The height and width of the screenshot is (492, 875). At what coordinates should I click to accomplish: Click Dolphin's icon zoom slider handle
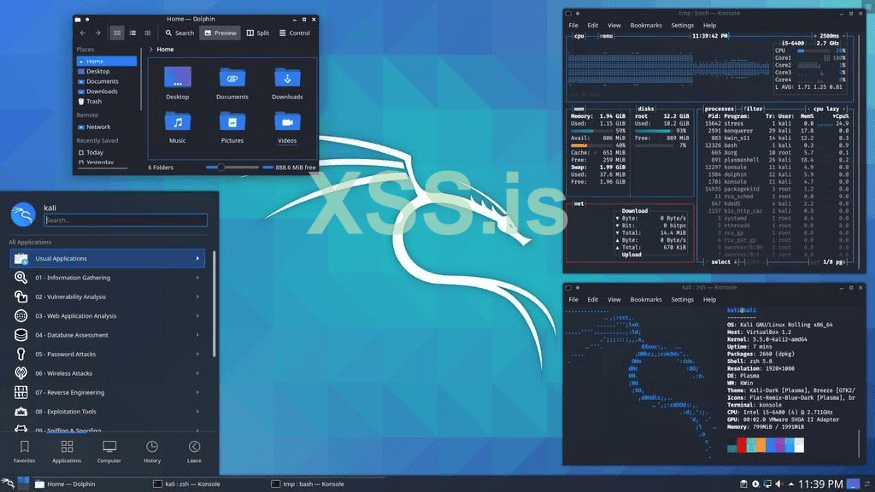coord(221,167)
